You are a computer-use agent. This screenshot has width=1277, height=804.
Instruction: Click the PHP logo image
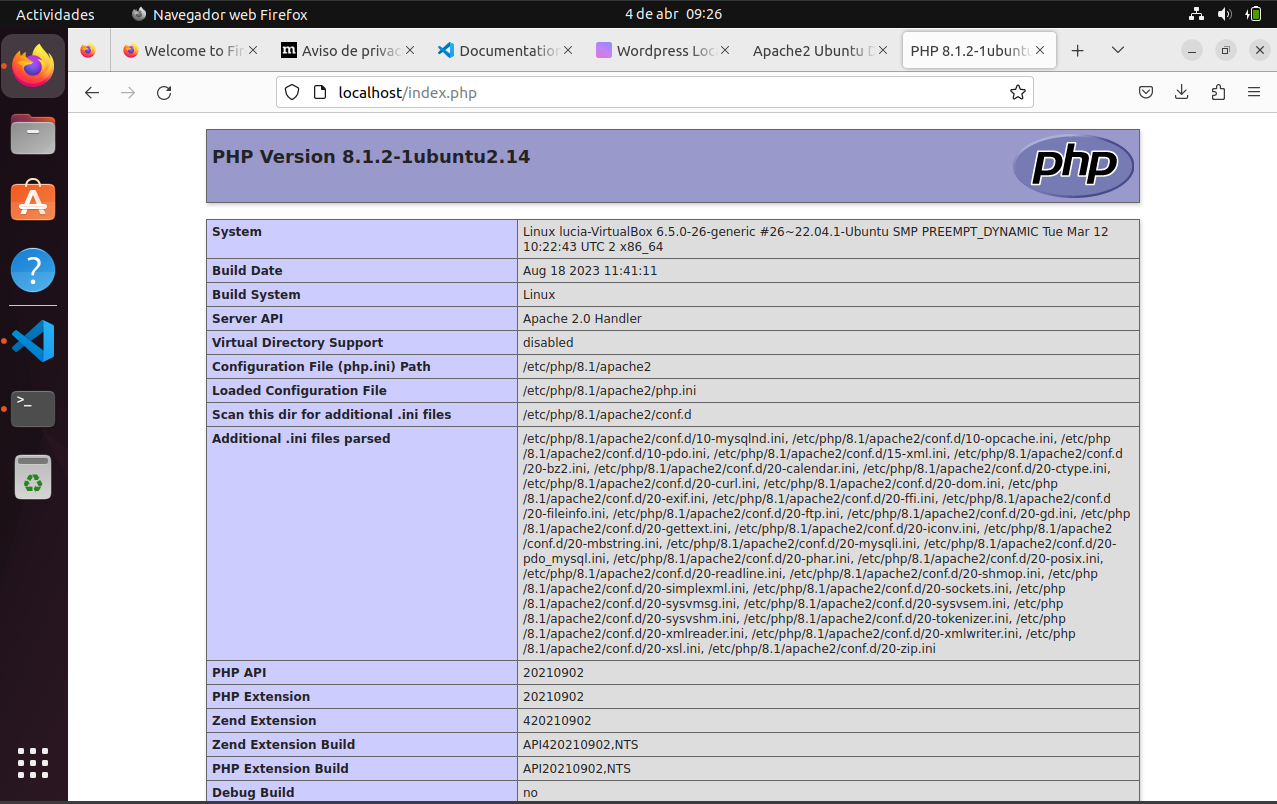click(x=1072, y=166)
